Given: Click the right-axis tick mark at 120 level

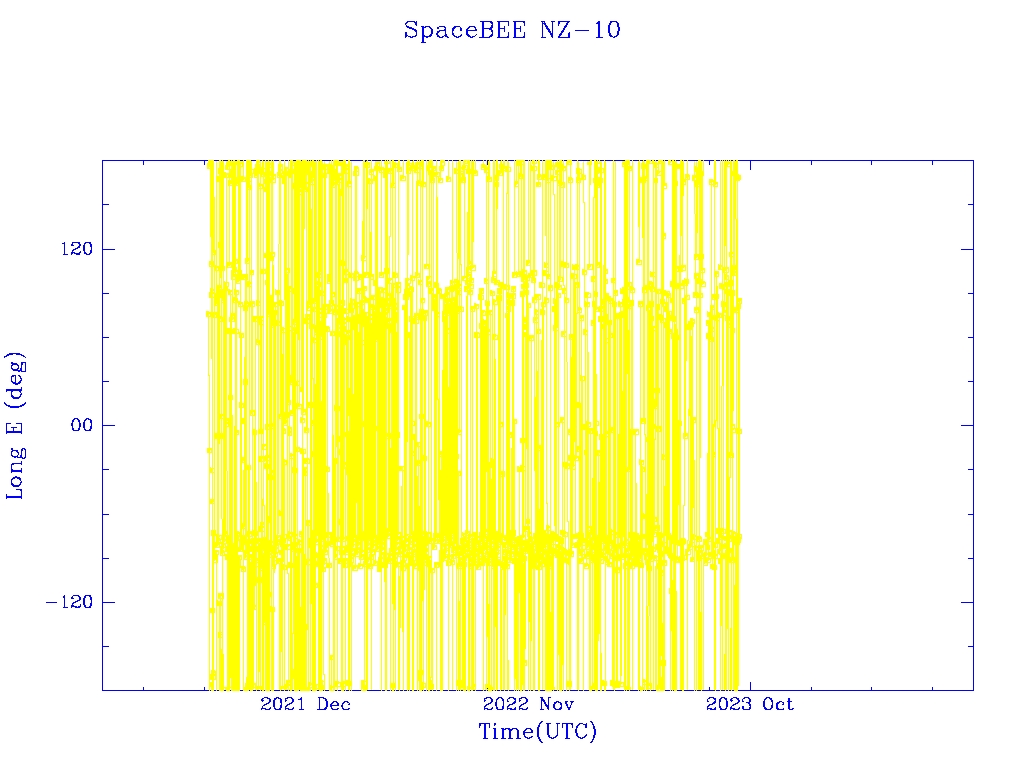Looking at the screenshot, I should [966, 249].
